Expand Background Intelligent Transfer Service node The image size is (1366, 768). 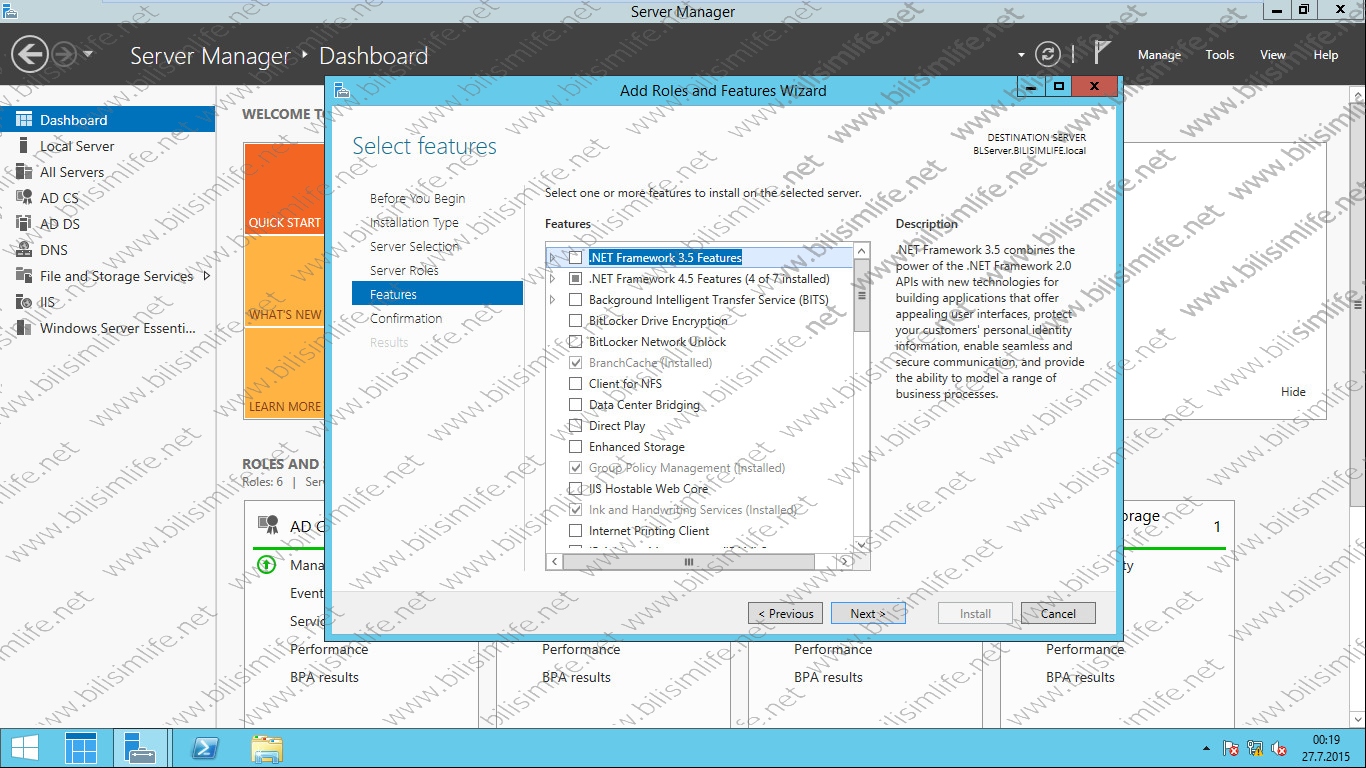552,300
